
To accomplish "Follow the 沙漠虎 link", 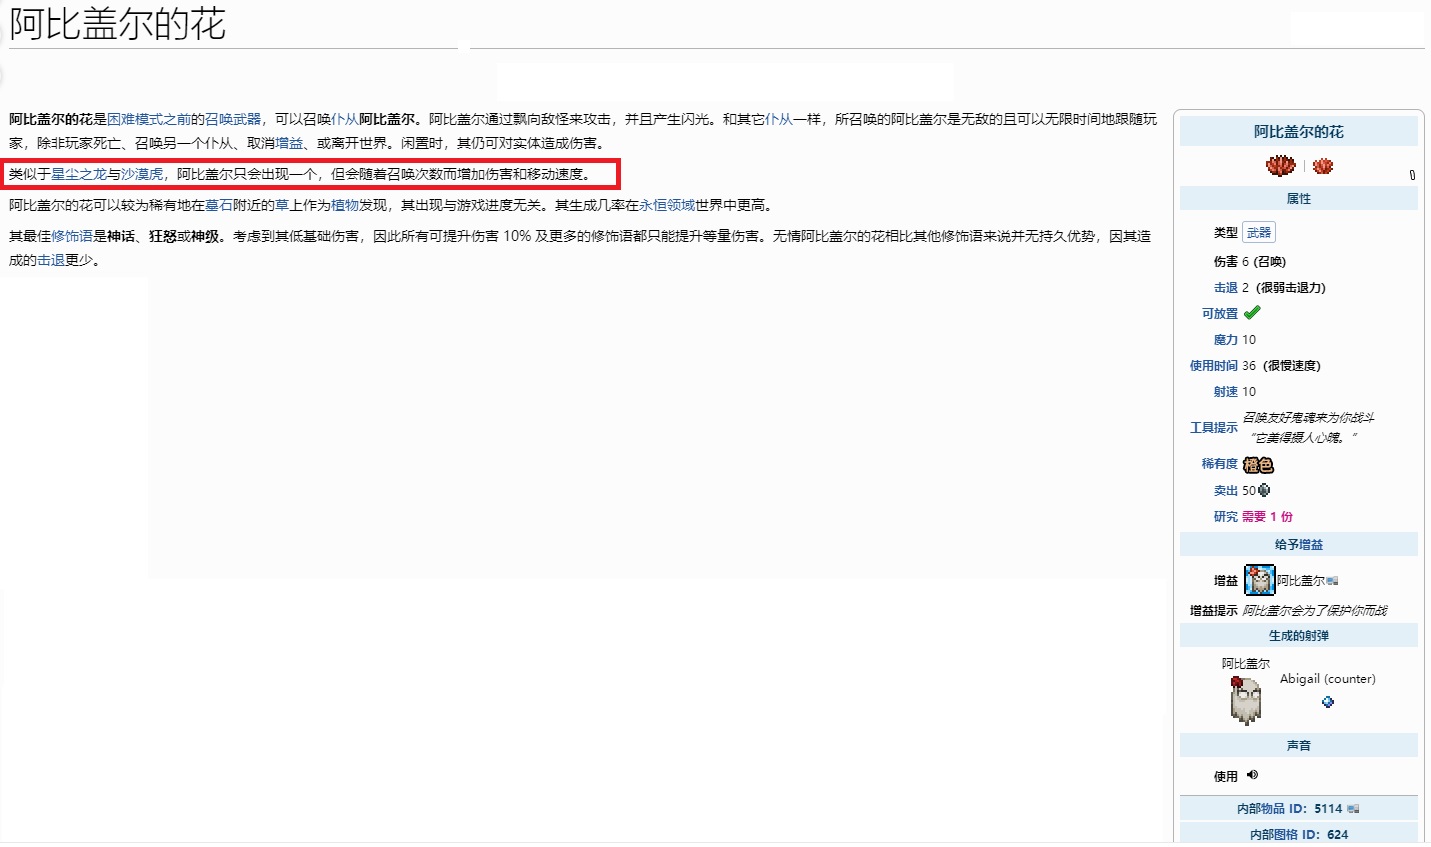I will click(142, 174).
